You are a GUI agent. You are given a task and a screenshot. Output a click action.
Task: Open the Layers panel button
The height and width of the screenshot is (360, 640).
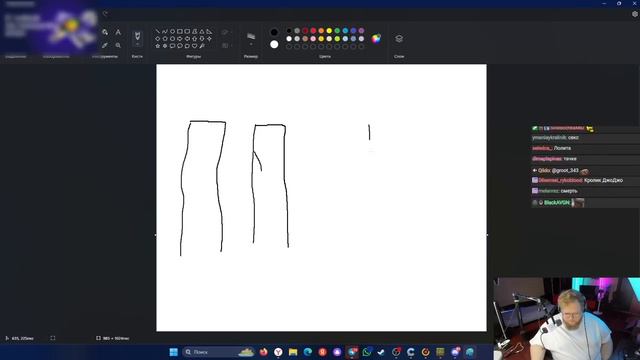(x=399, y=38)
